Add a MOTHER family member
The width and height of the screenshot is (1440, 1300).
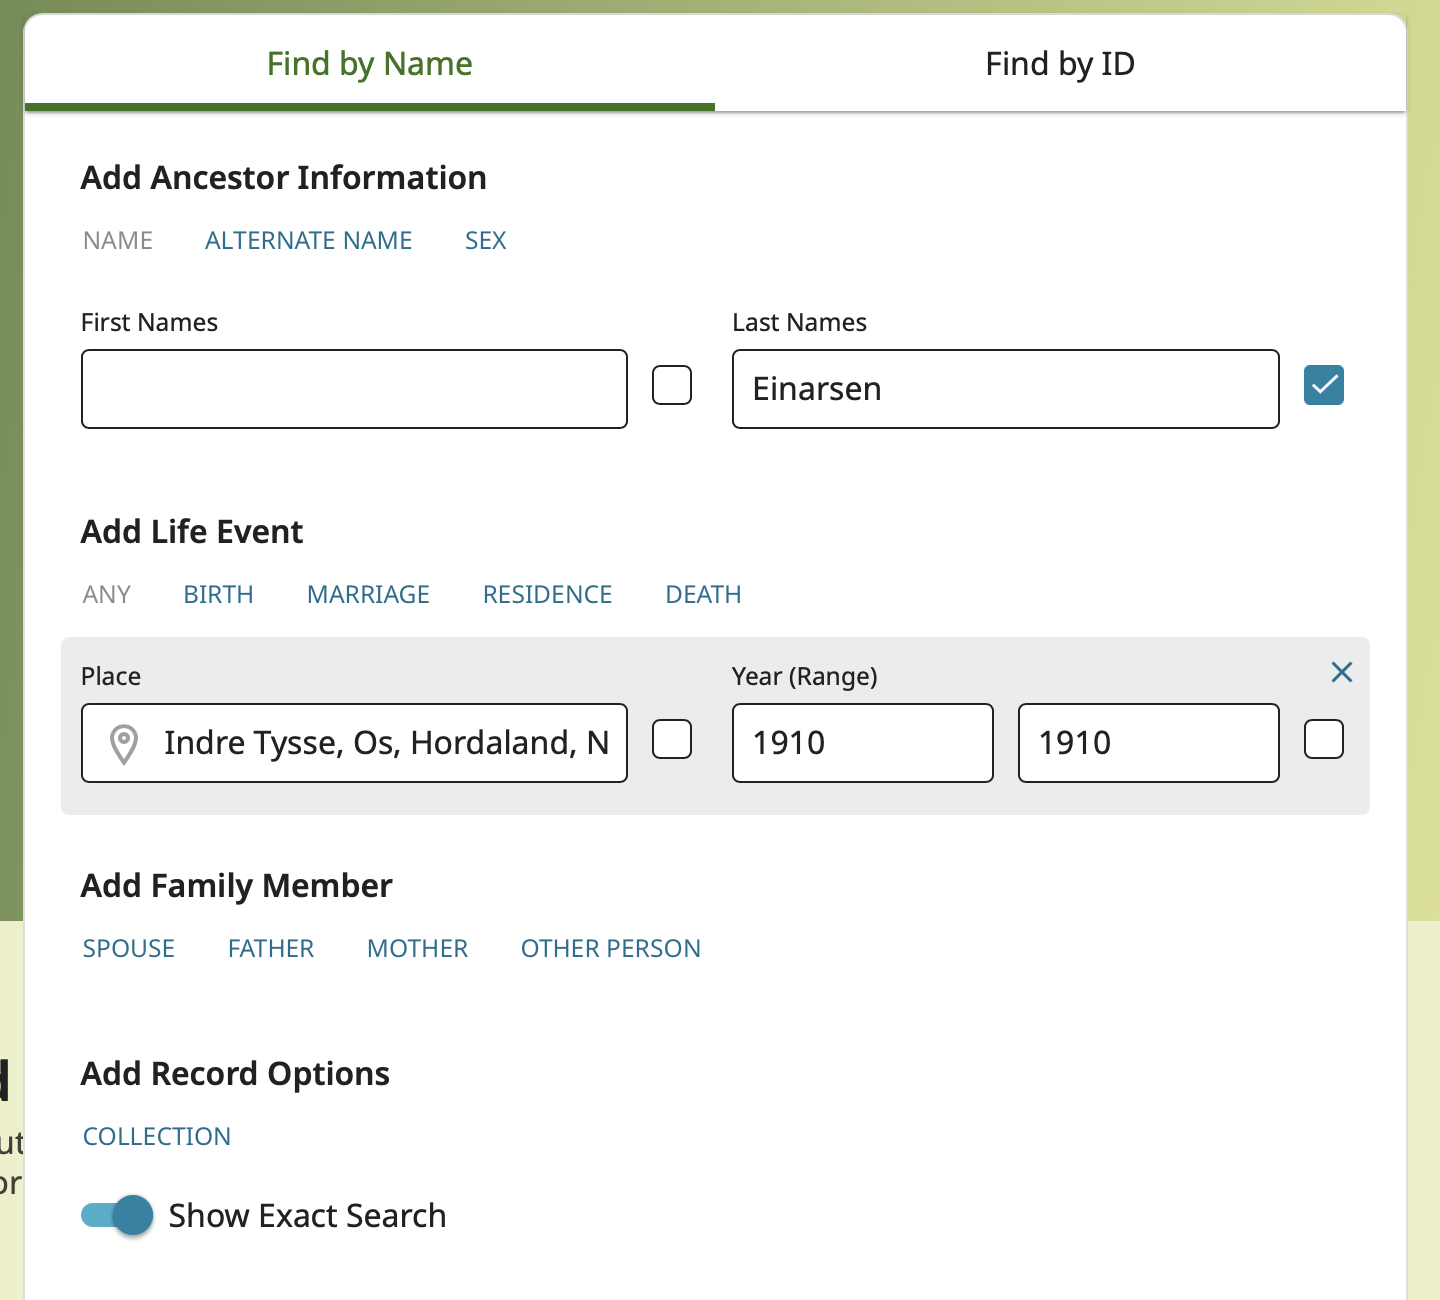[417, 948]
